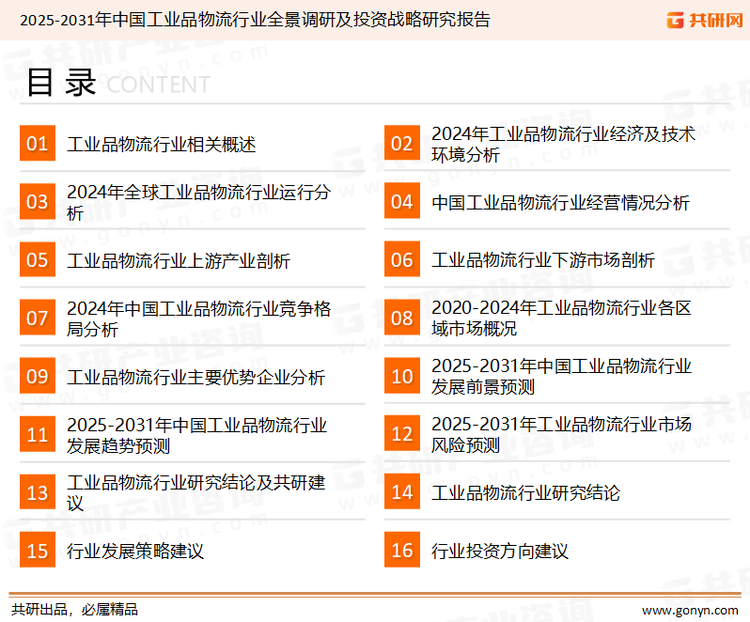Screen dimensions: 750x622
Task: Click the orange 04 number badge
Action: tap(402, 201)
